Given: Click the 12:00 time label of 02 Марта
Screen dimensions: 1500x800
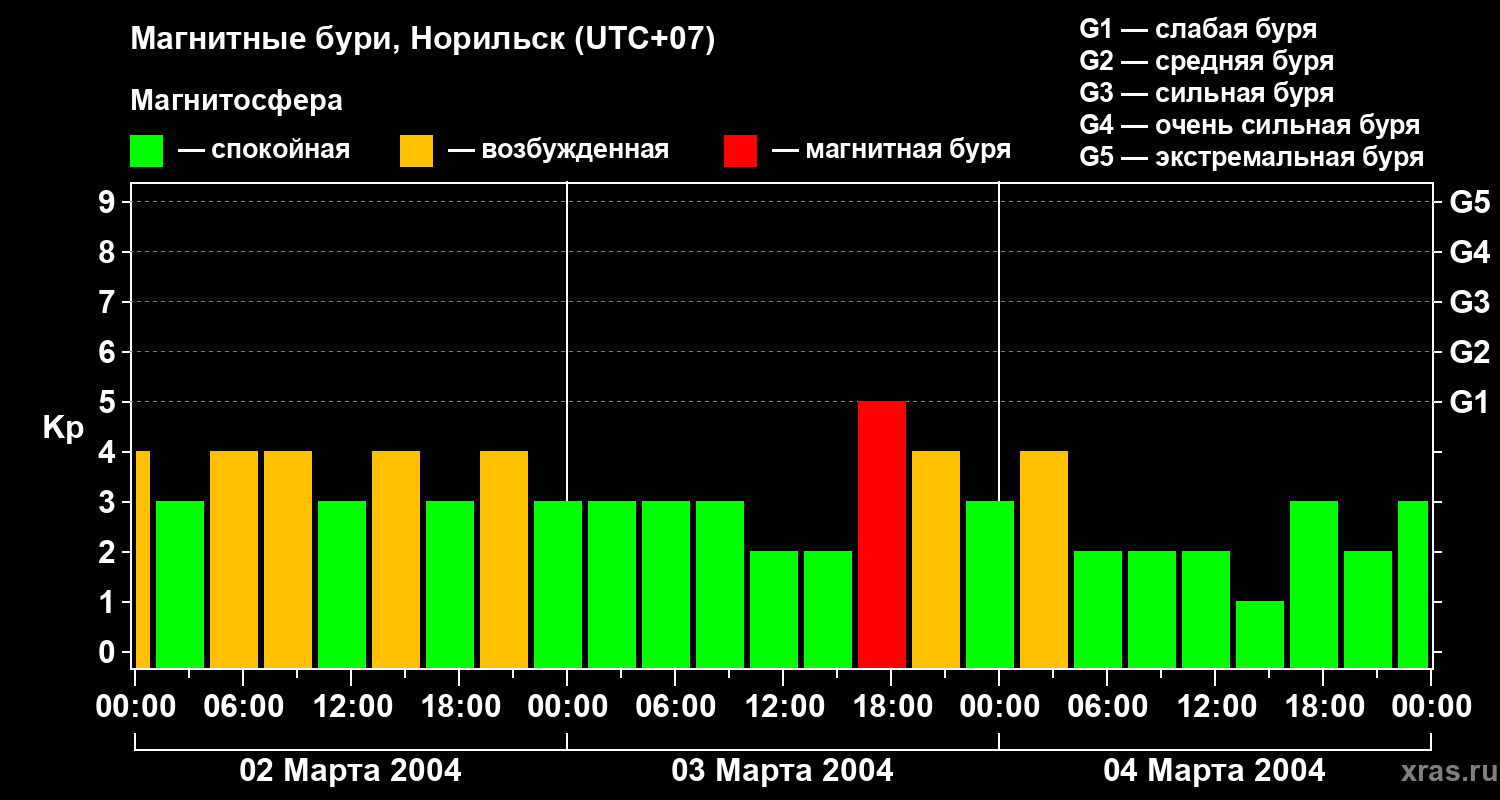Looking at the screenshot, I should 352,707.
